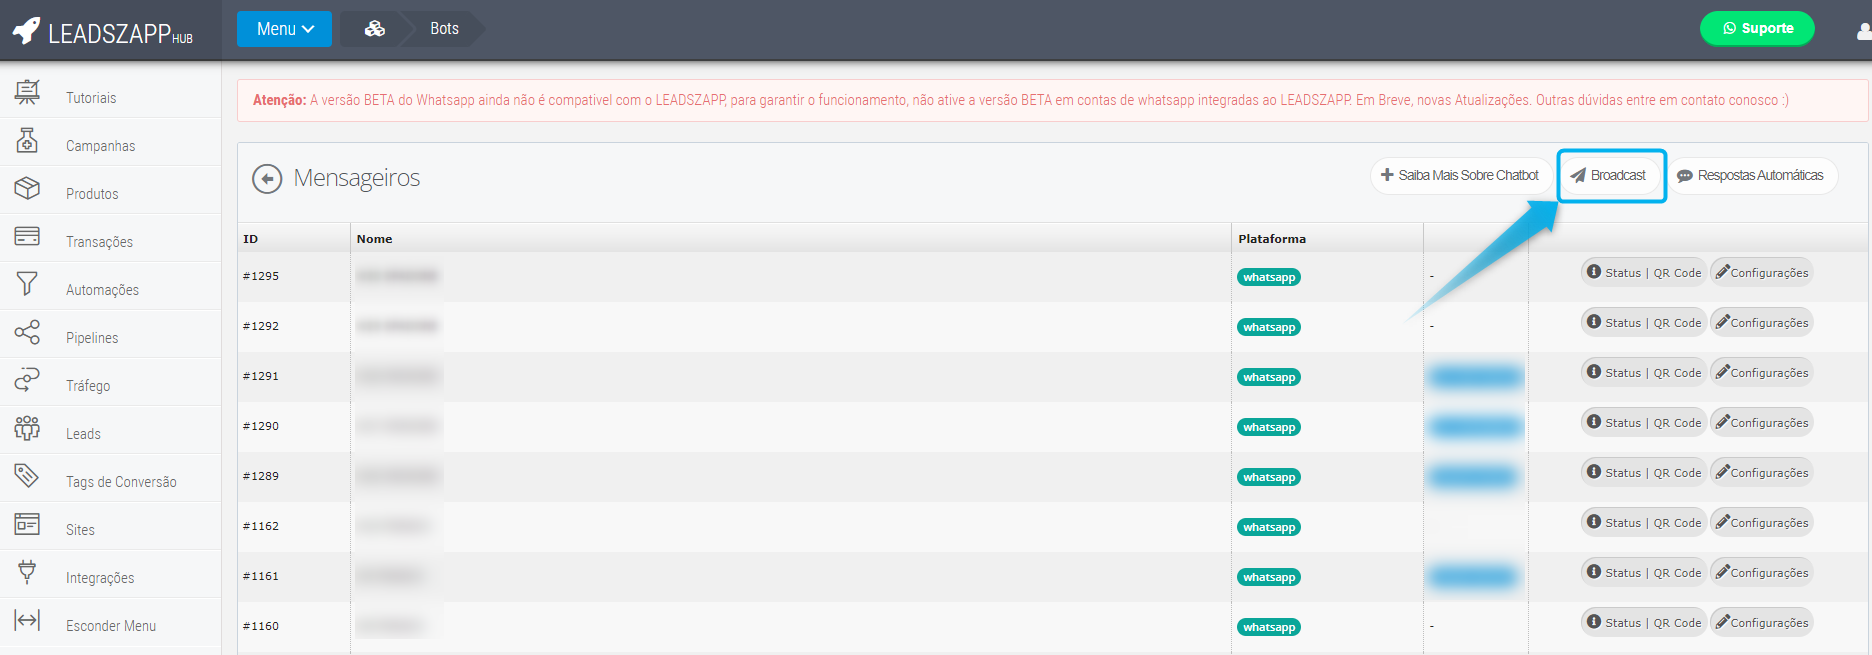1872x655 pixels.
Task: Click the back arrow next to Mensageiros
Action: (267, 178)
